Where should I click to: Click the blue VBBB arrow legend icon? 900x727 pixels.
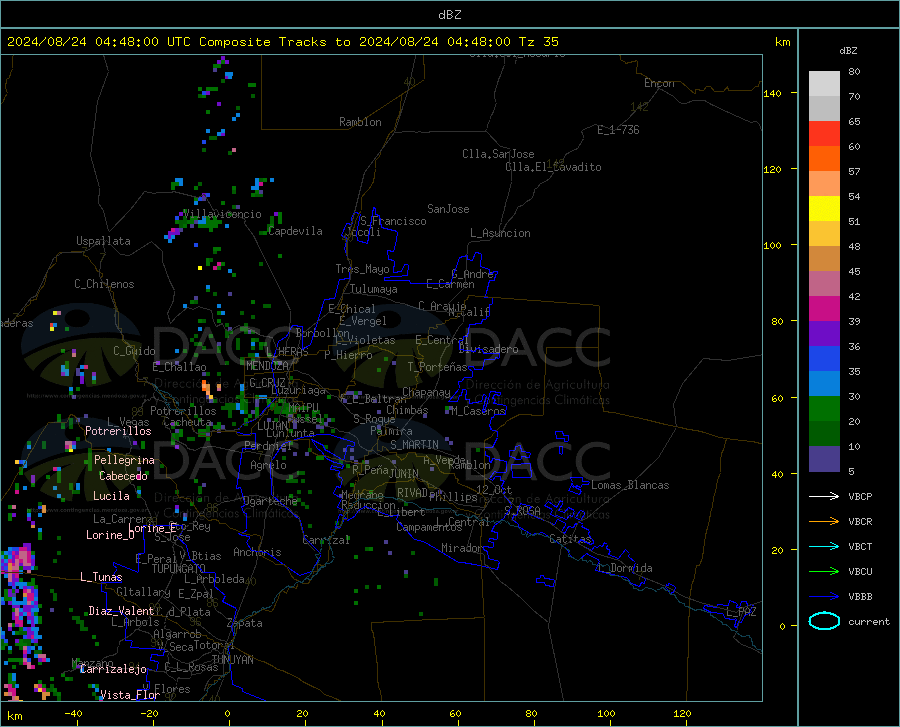(x=824, y=596)
